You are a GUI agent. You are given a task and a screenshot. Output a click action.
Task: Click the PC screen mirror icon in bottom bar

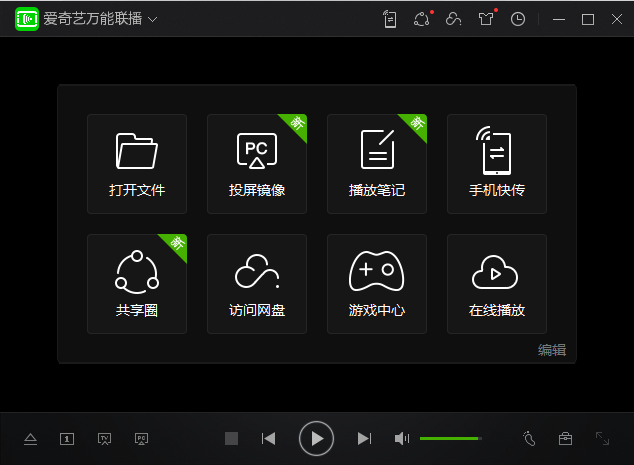[x=142, y=439]
